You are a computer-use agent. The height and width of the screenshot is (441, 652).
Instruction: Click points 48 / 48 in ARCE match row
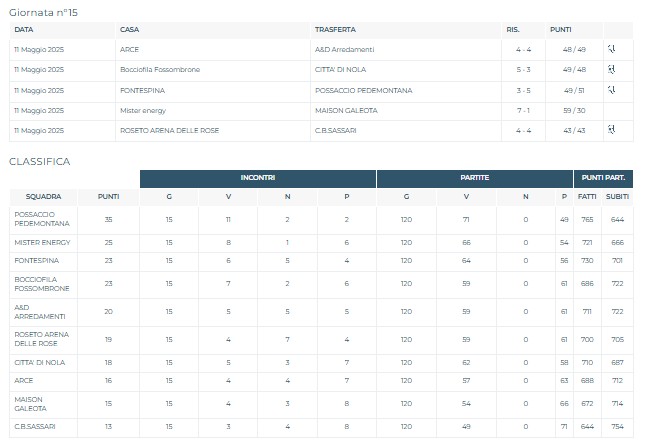coord(574,49)
